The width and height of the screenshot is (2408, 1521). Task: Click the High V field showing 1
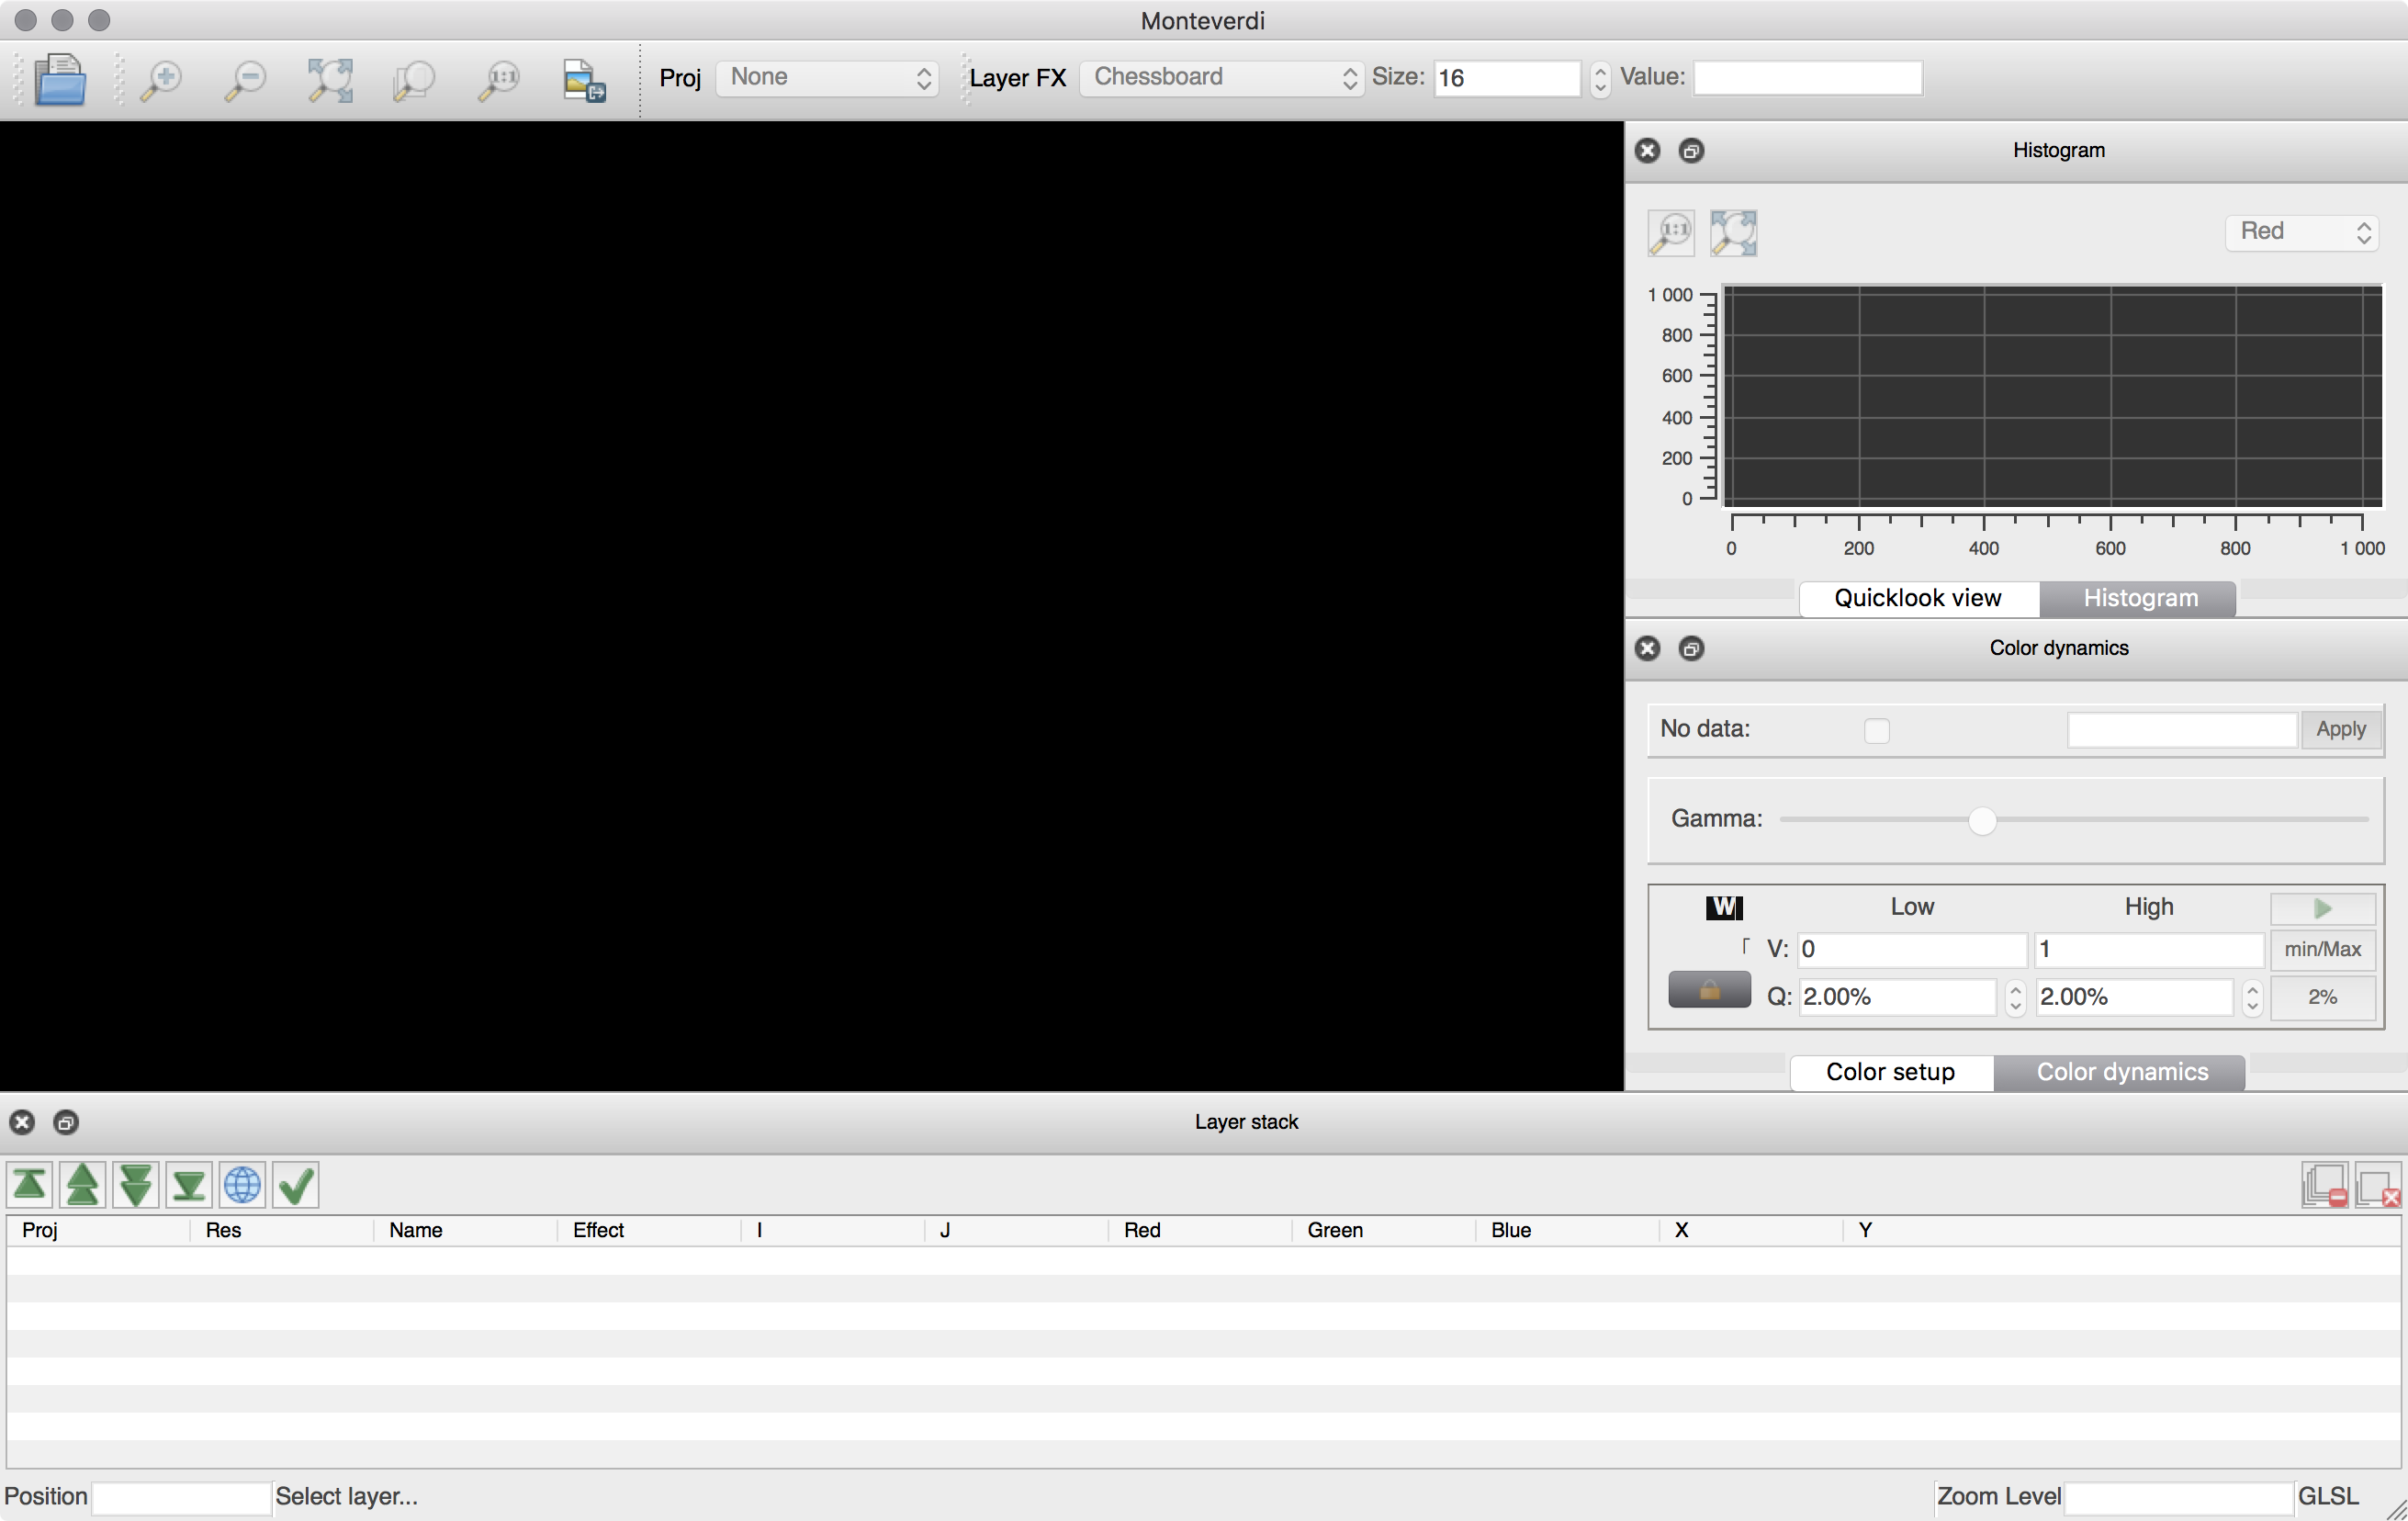[x=2149, y=950]
